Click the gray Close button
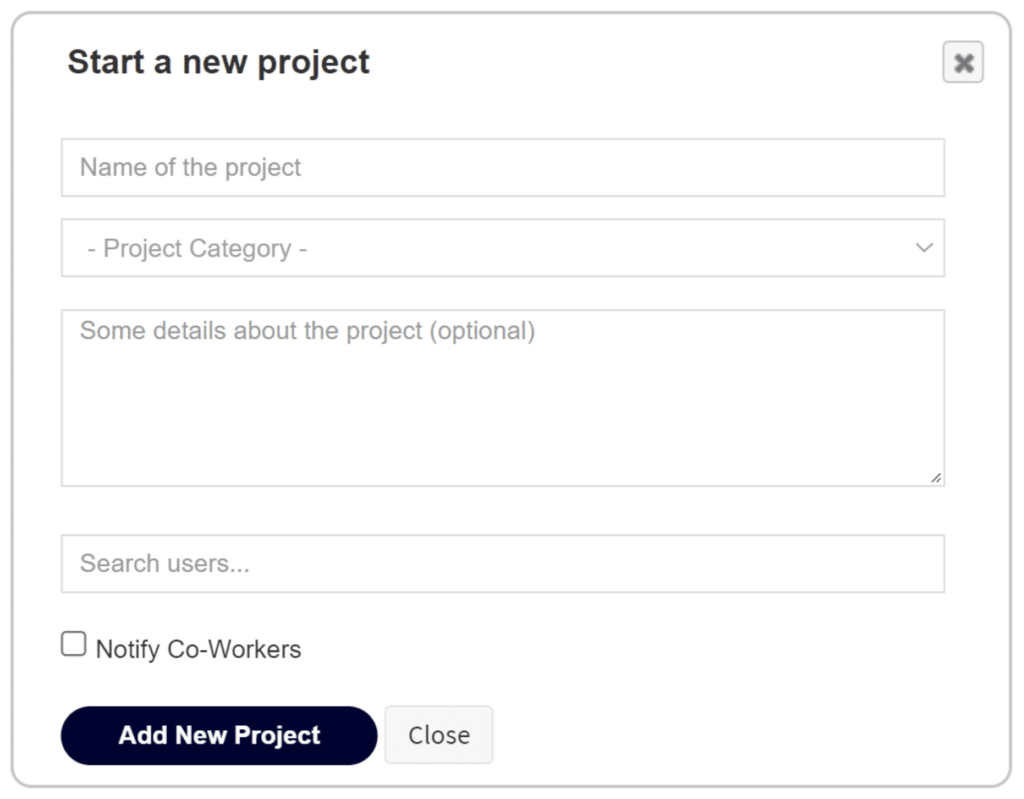Viewport: 1024px width, 799px height. click(438, 735)
